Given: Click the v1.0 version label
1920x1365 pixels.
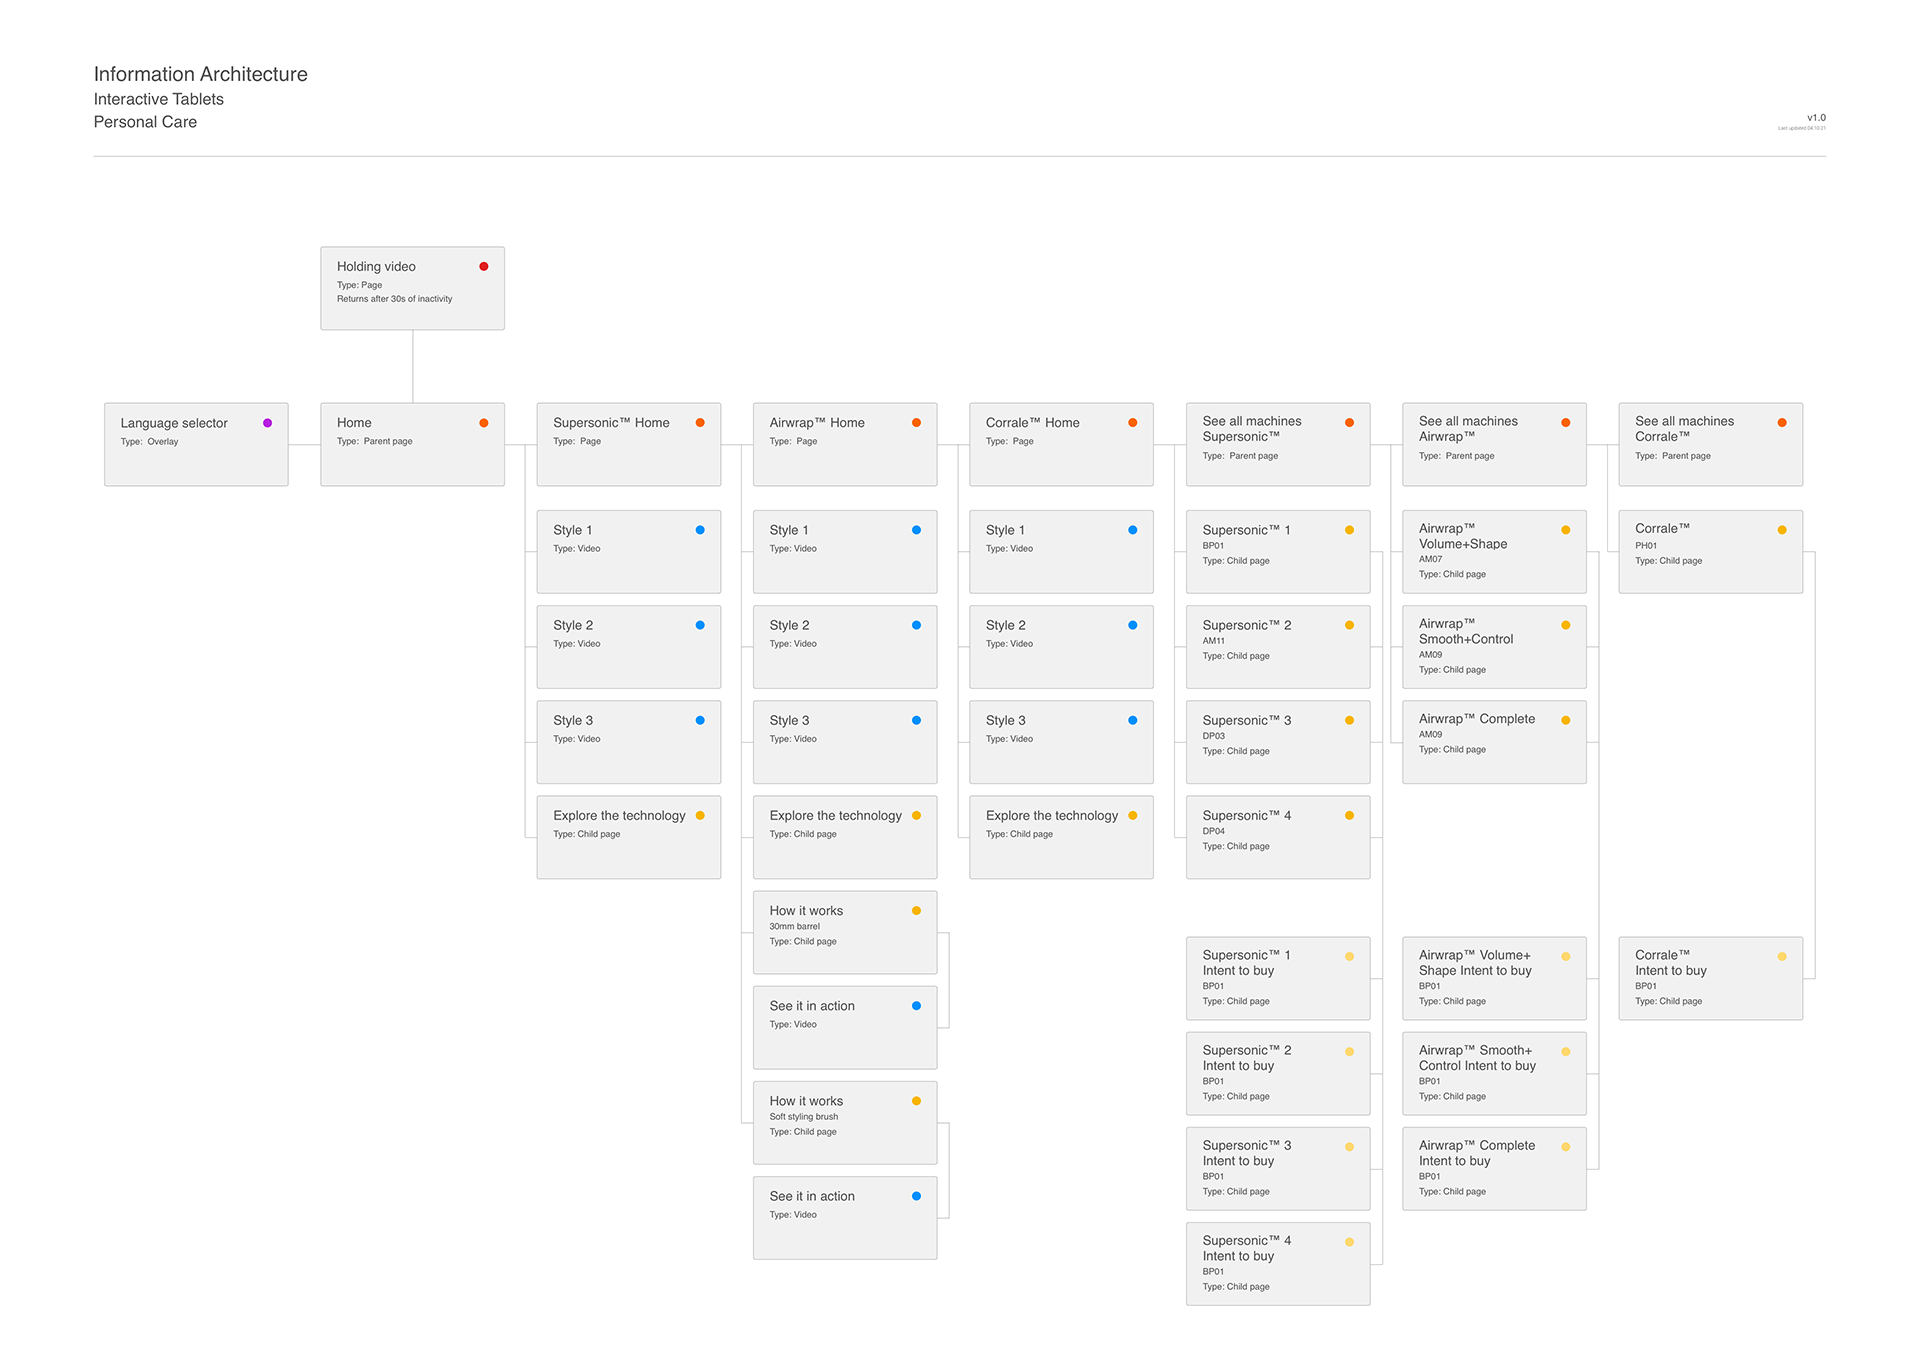Looking at the screenshot, I should click(1816, 118).
